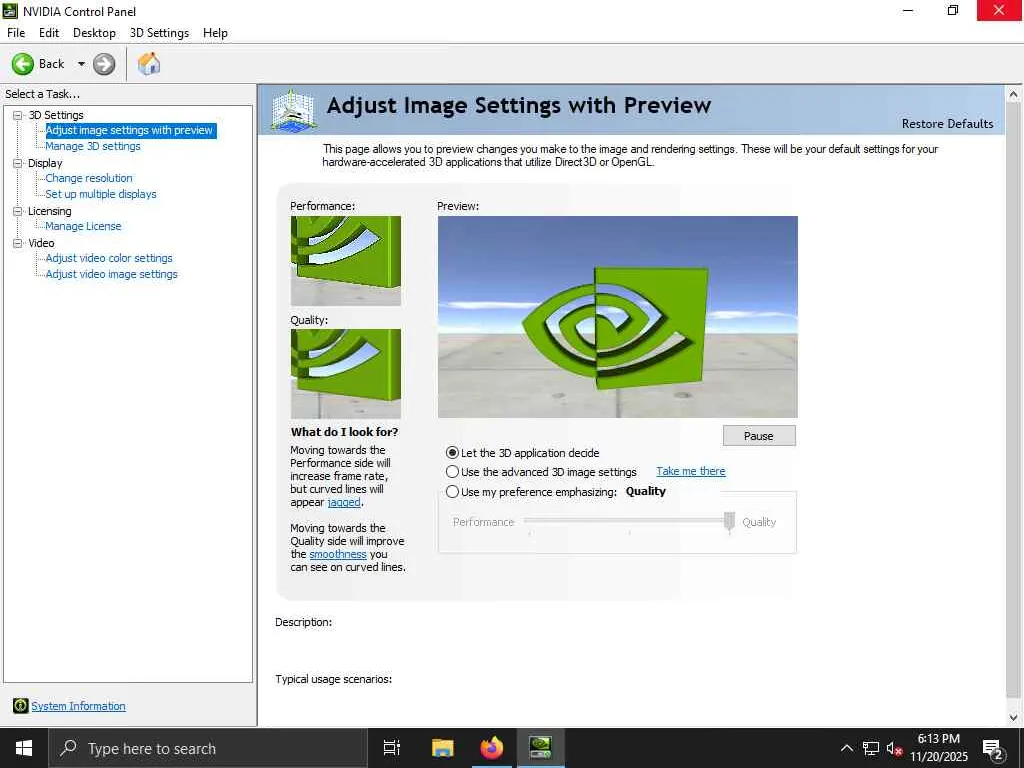Open Windows Start menu
This screenshot has width=1024, height=768.
click(x=24, y=748)
